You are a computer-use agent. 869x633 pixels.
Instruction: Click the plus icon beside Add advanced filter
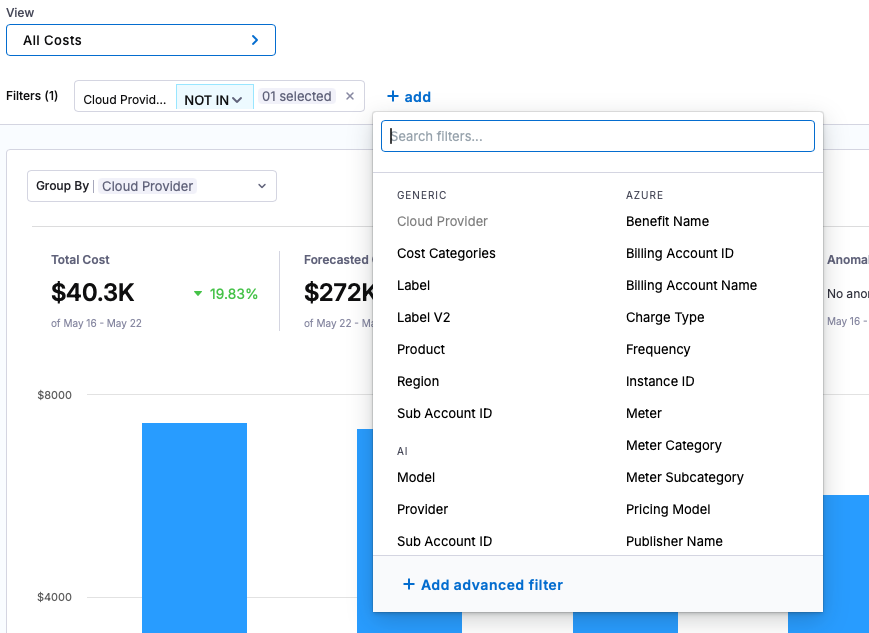(408, 584)
